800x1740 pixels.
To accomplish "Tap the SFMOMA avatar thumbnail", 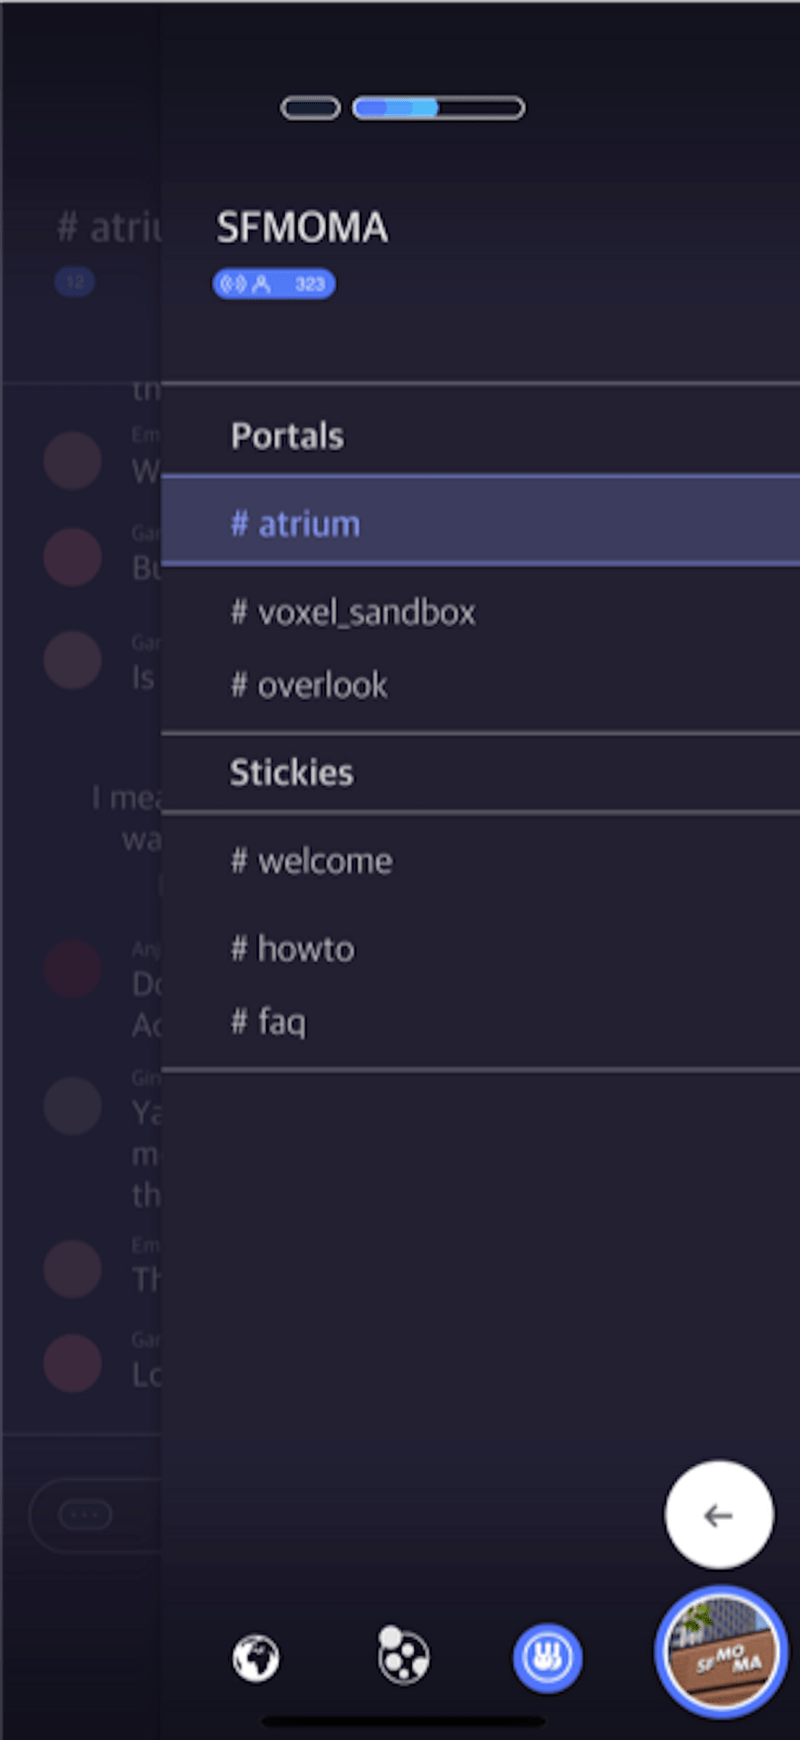I will click(721, 1651).
